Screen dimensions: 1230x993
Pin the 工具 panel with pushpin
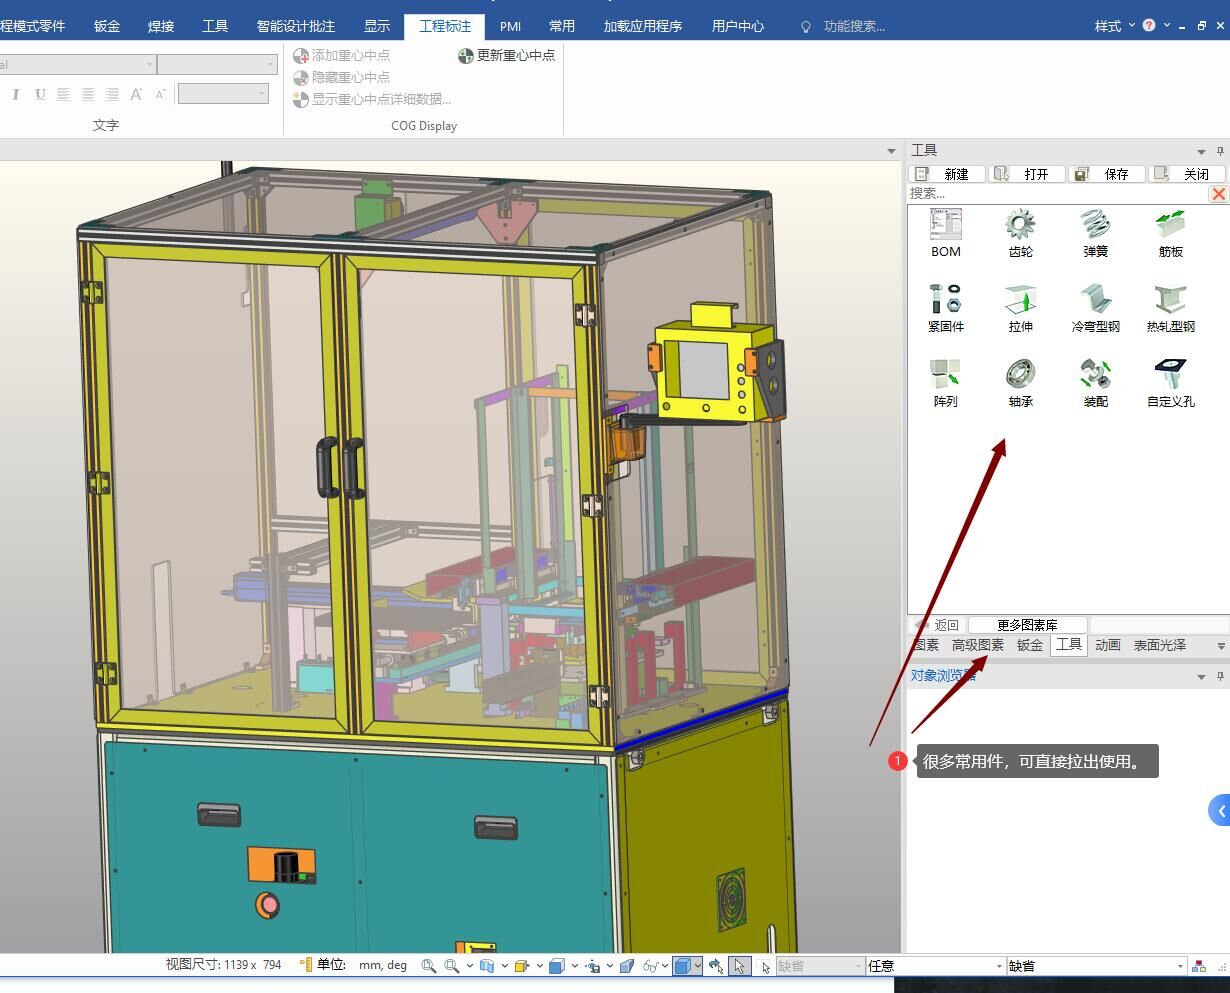1220,151
